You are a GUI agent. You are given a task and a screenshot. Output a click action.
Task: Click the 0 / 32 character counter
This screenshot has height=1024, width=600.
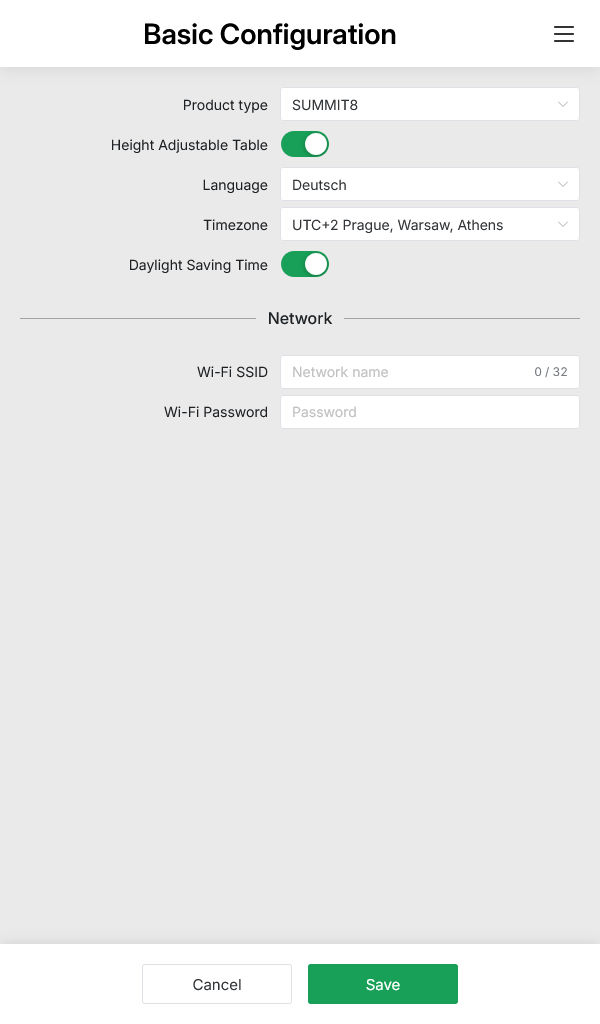550,372
